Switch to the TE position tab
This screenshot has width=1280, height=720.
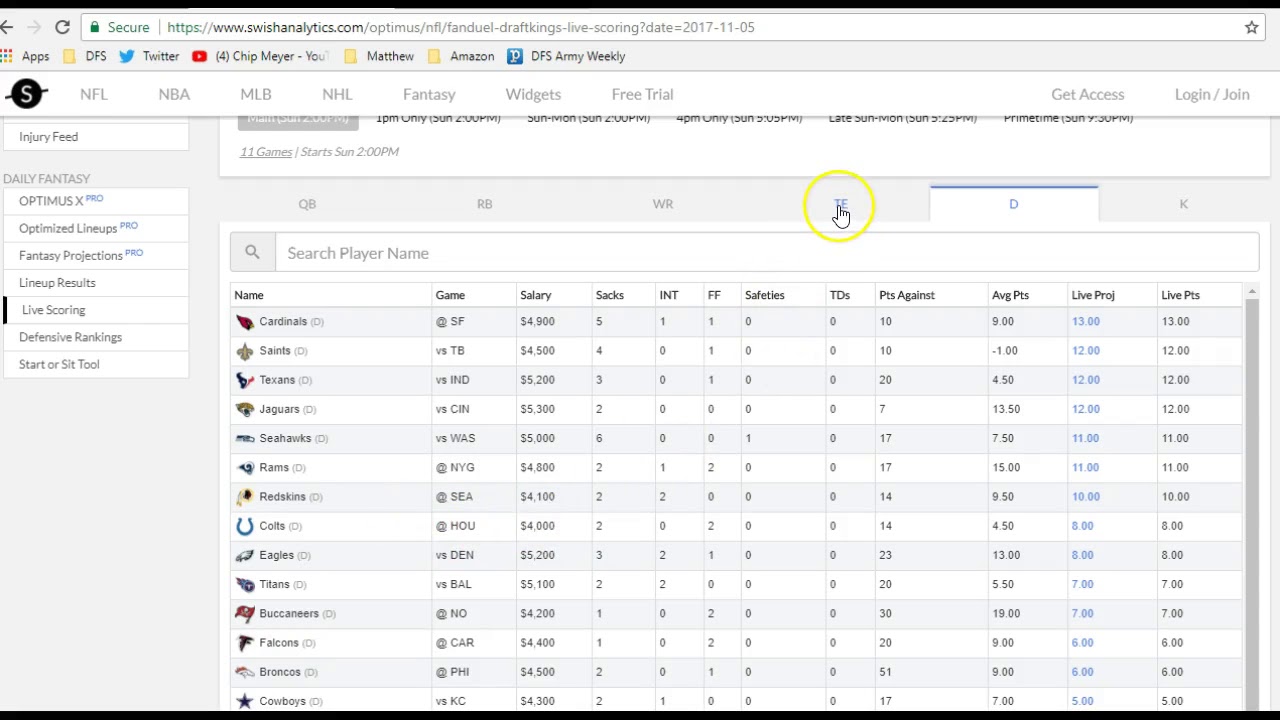pyautogui.click(x=840, y=204)
